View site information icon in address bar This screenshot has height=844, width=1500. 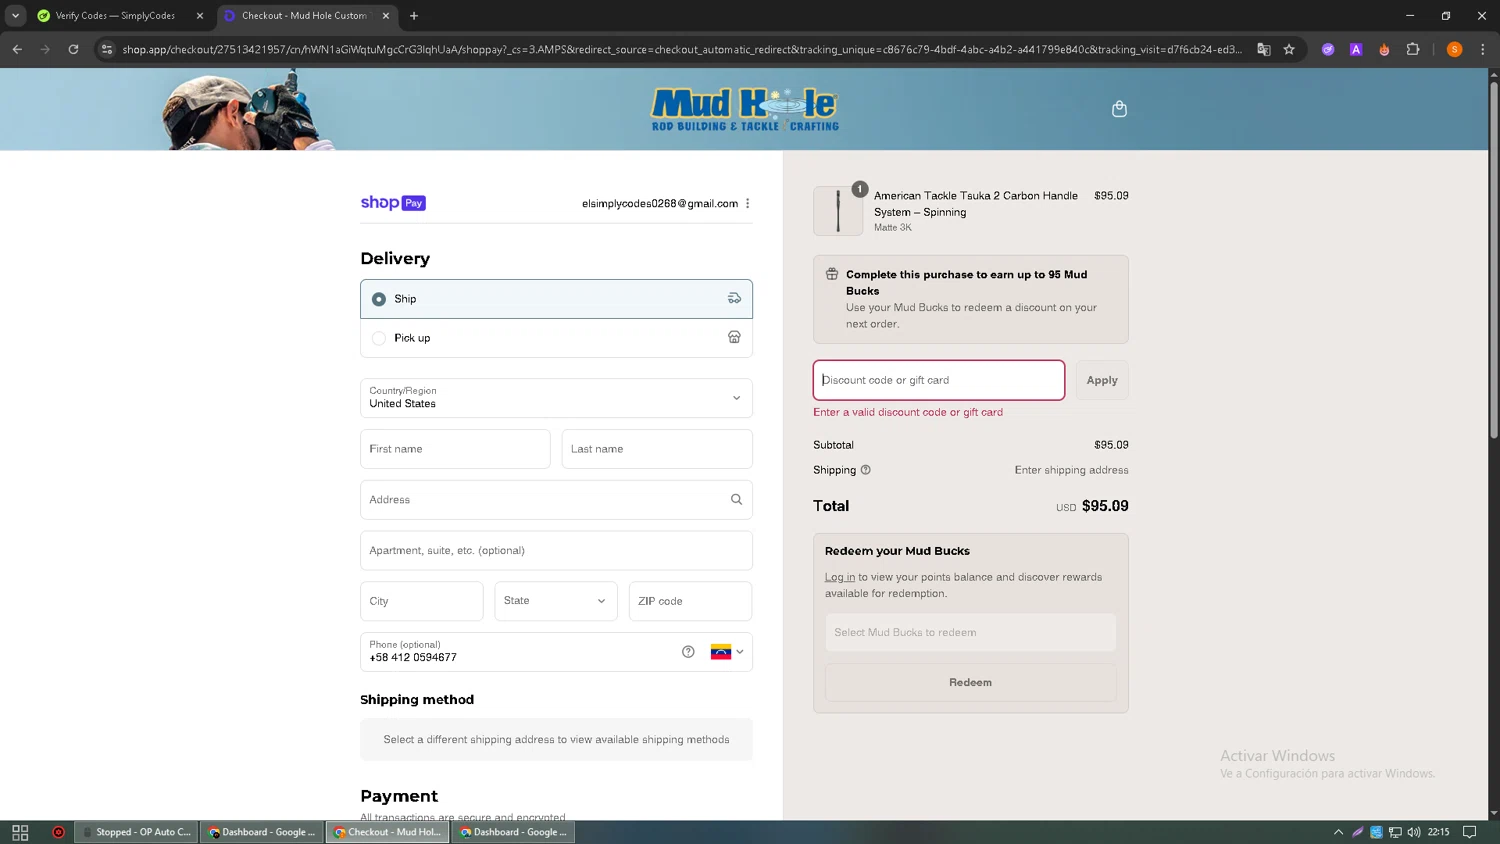[107, 49]
